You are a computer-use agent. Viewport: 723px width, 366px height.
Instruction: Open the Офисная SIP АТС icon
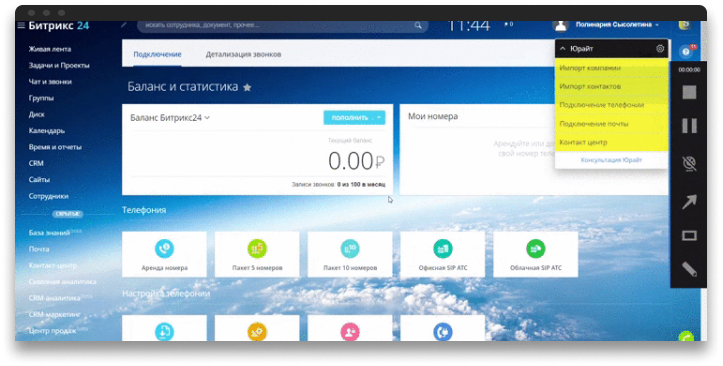tap(443, 249)
